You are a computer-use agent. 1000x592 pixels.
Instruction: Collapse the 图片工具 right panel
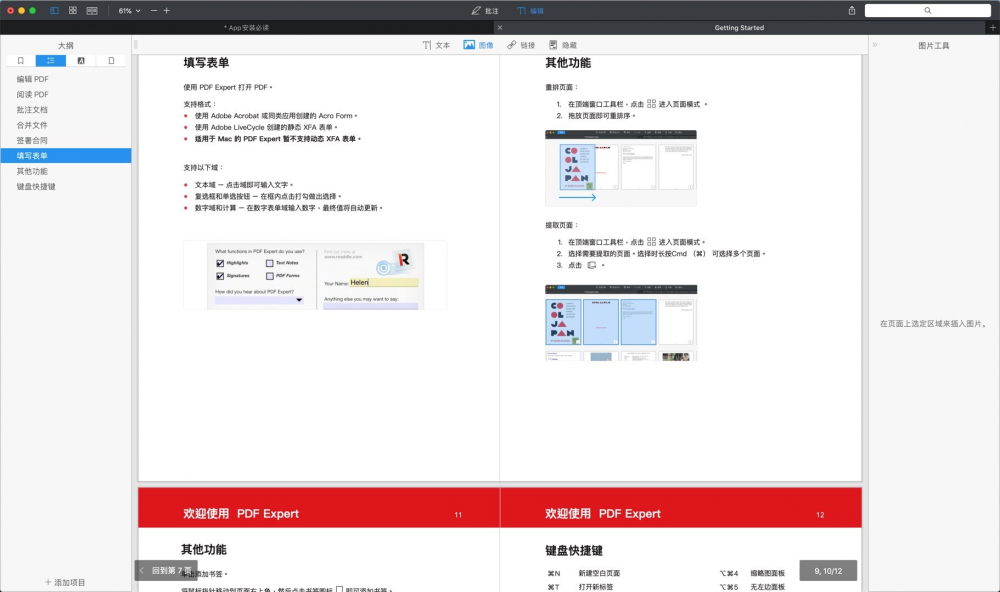(x=875, y=45)
